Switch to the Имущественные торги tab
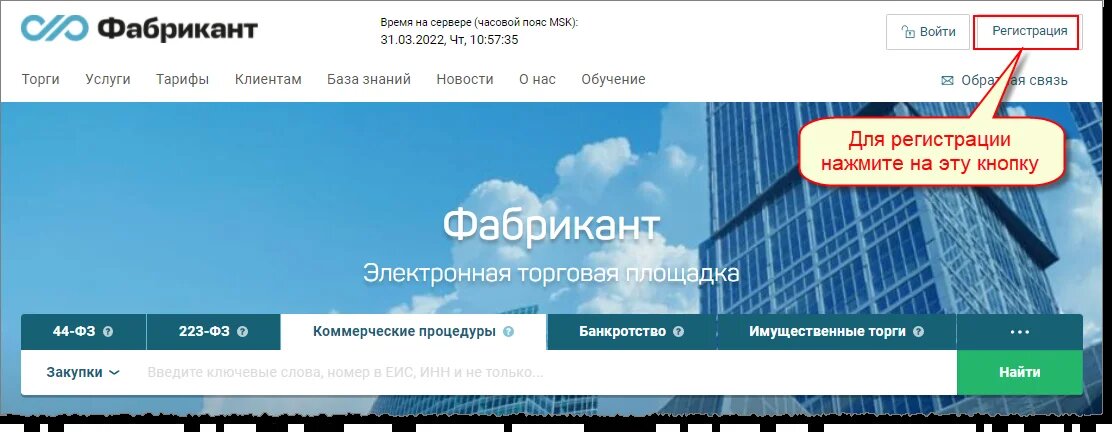 tap(836, 332)
